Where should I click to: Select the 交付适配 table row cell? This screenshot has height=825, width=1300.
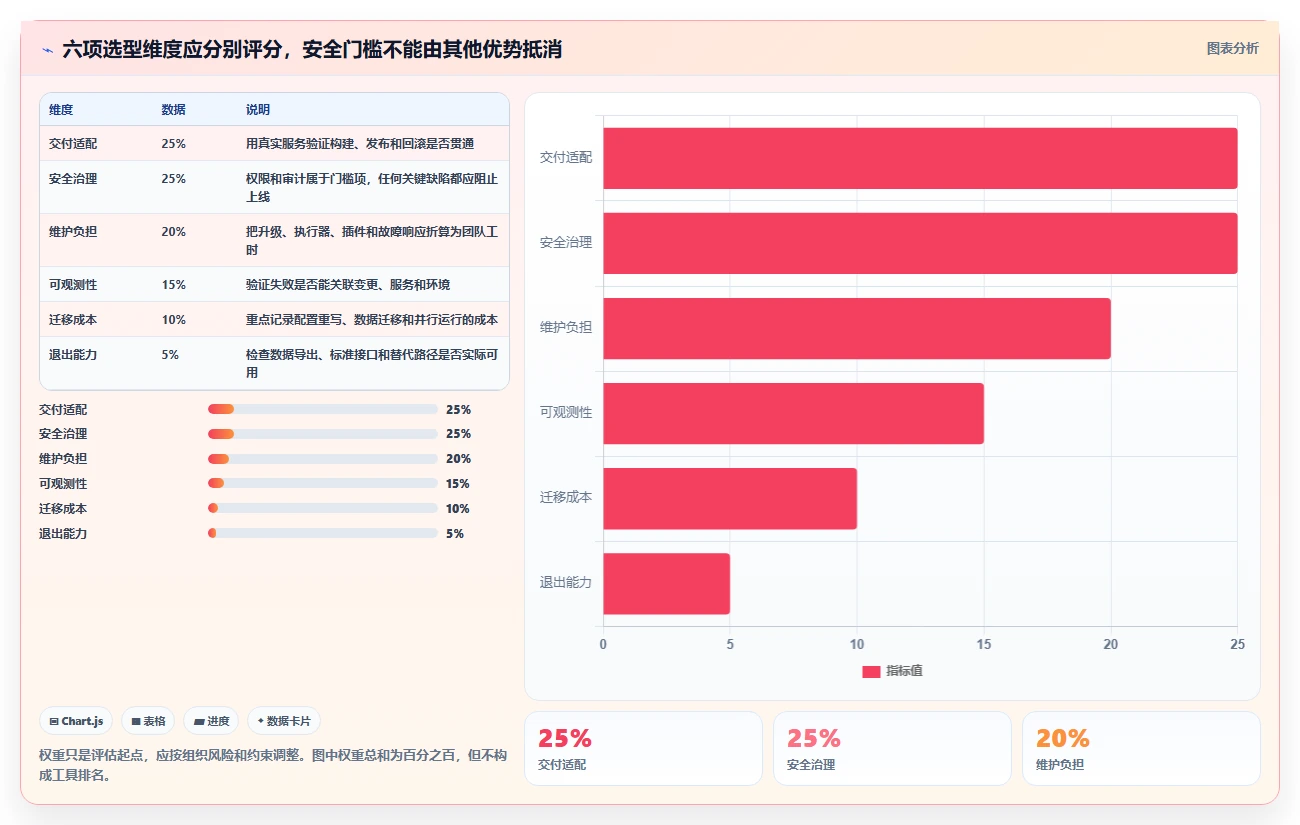click(73, 144)
